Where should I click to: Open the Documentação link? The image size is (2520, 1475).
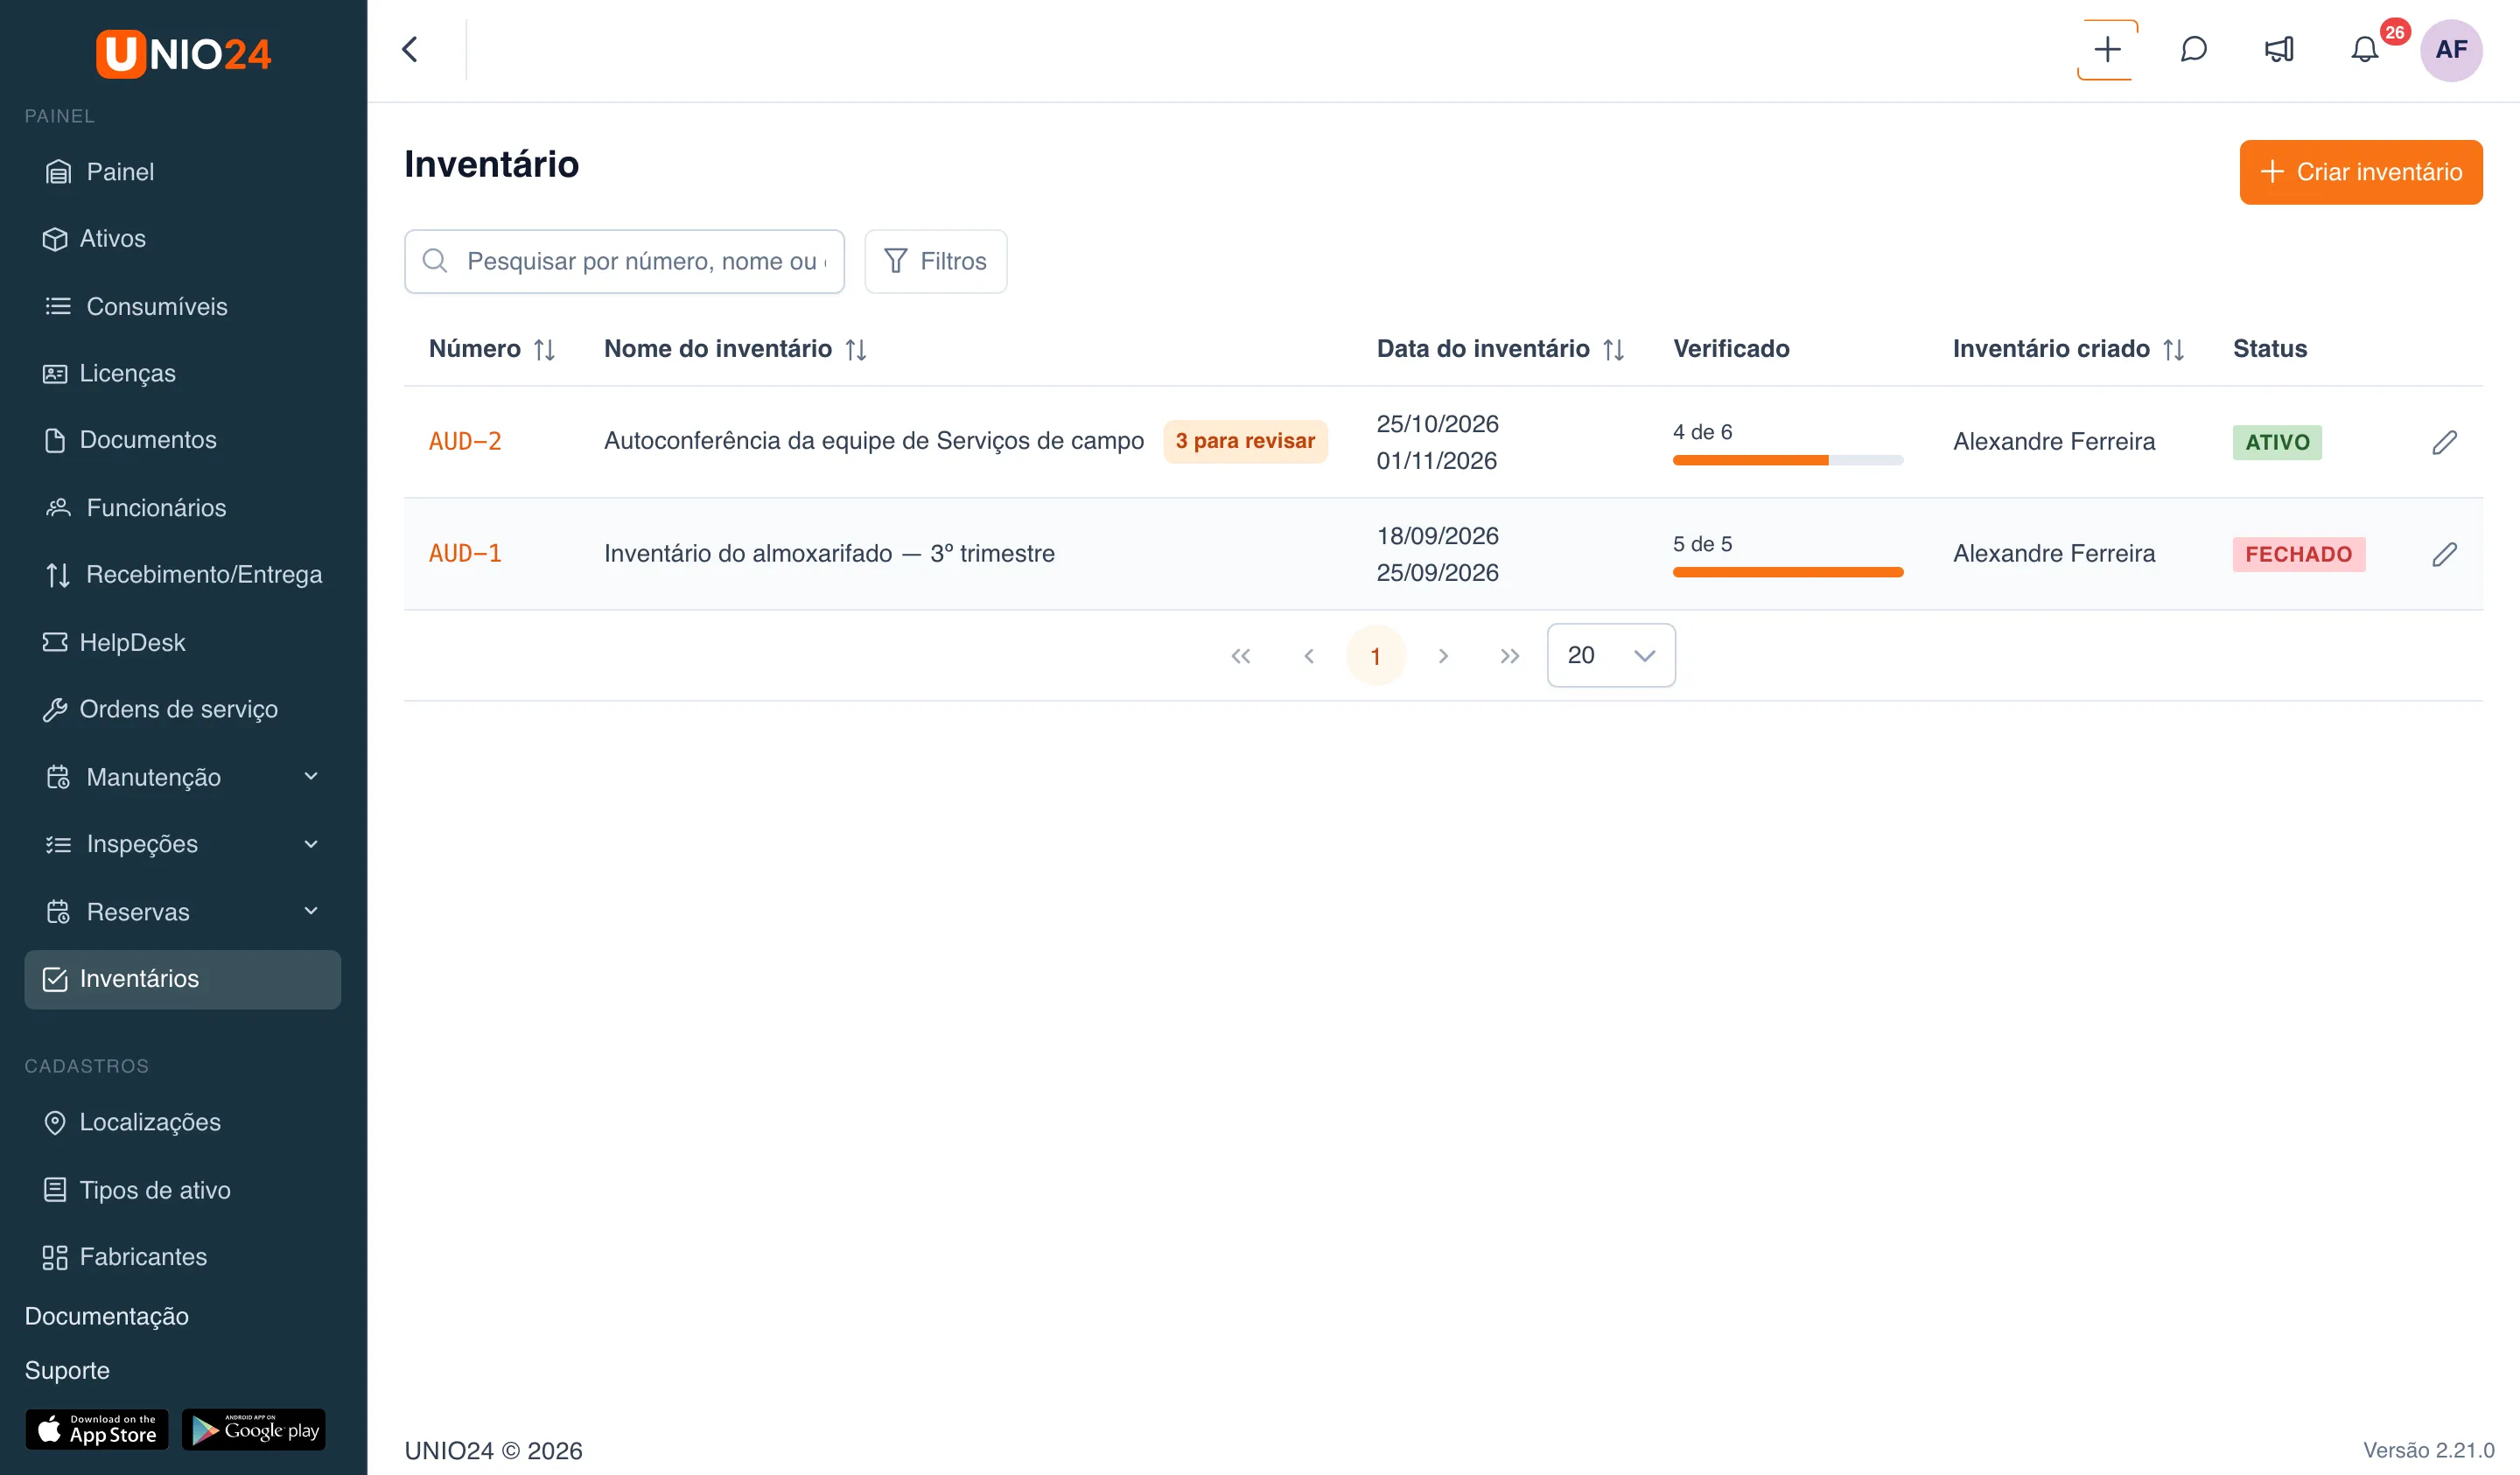(107, 1316)
